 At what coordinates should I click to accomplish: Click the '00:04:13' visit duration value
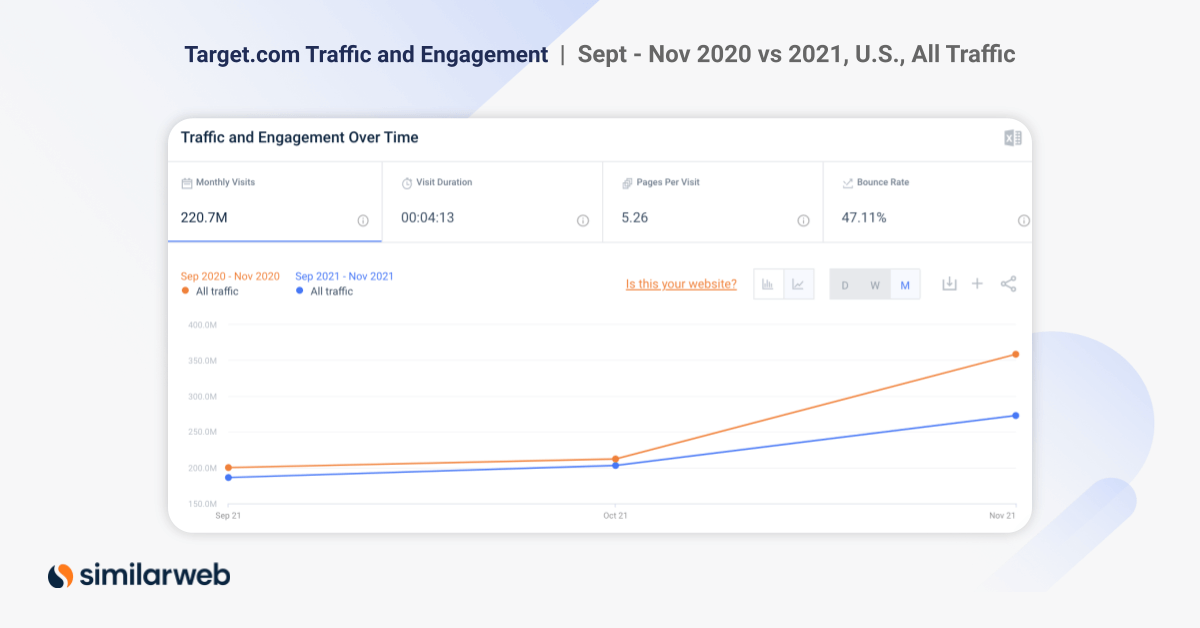(x=428, y=217)
